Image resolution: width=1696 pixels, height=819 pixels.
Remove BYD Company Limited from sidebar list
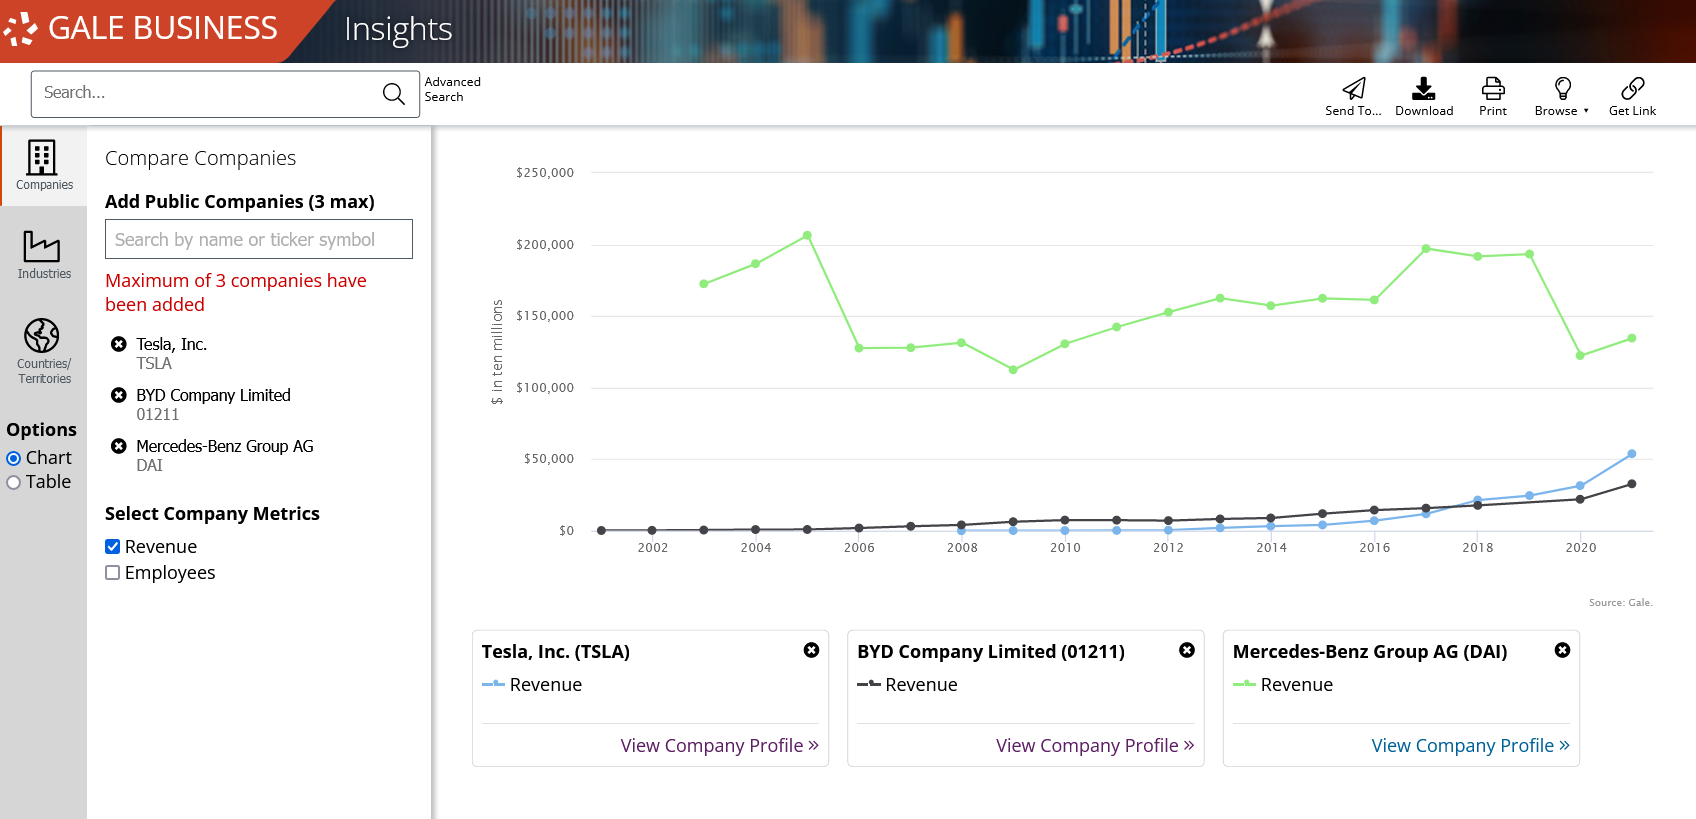pyautogui.click(x=119, y=395)
